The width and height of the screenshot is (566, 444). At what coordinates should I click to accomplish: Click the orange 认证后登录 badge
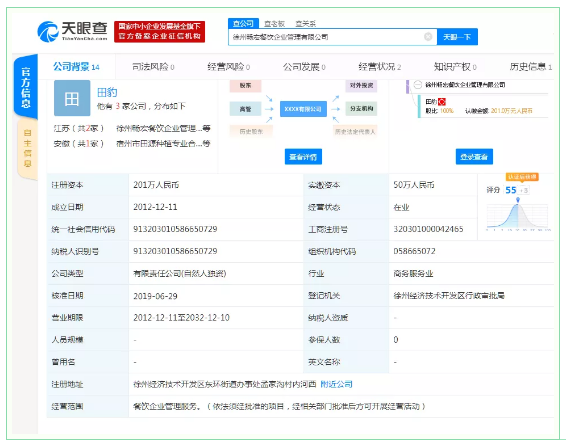(522, 177)
